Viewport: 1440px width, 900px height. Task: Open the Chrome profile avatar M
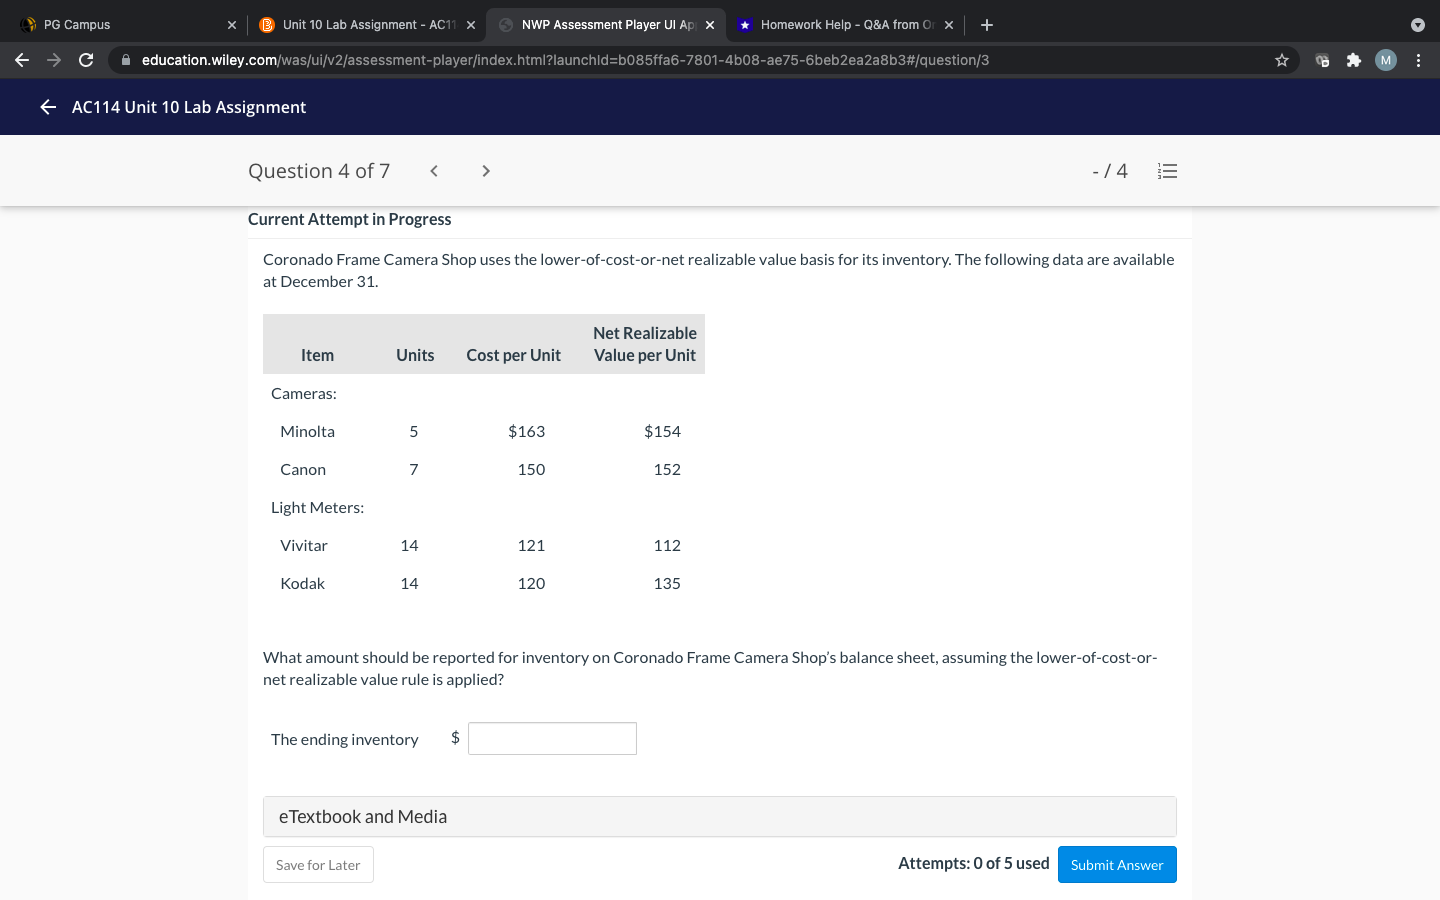[1386, 60]
